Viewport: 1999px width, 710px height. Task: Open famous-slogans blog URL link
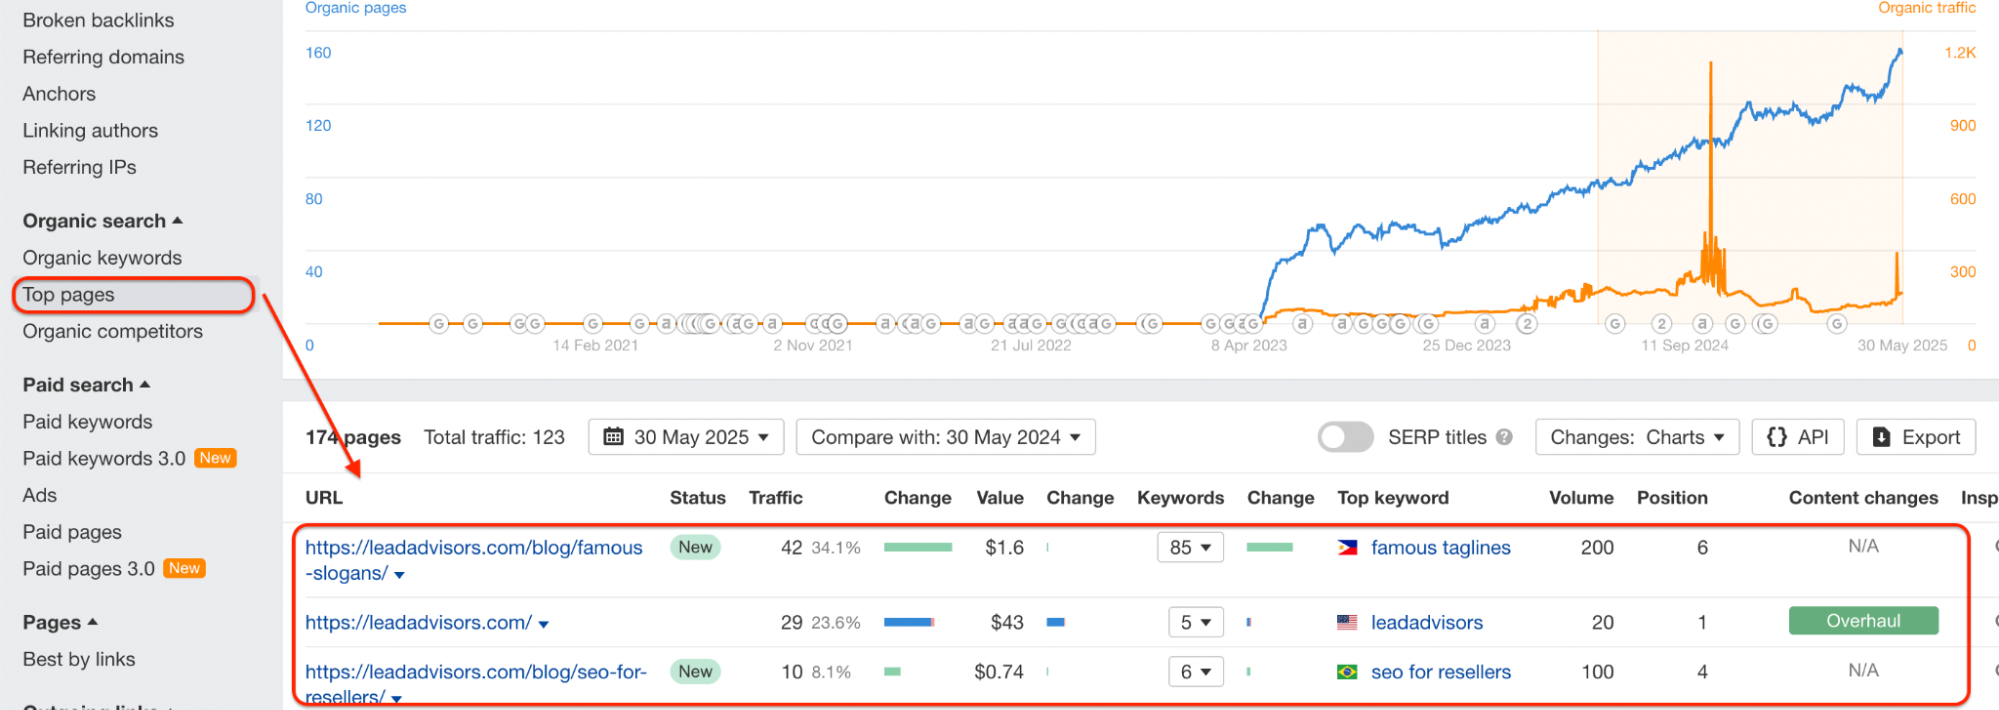pyautogui.click(x=474, y=560)
